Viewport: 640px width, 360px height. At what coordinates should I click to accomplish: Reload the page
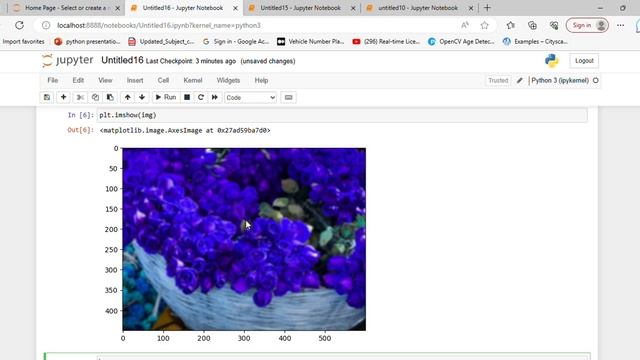19,25
